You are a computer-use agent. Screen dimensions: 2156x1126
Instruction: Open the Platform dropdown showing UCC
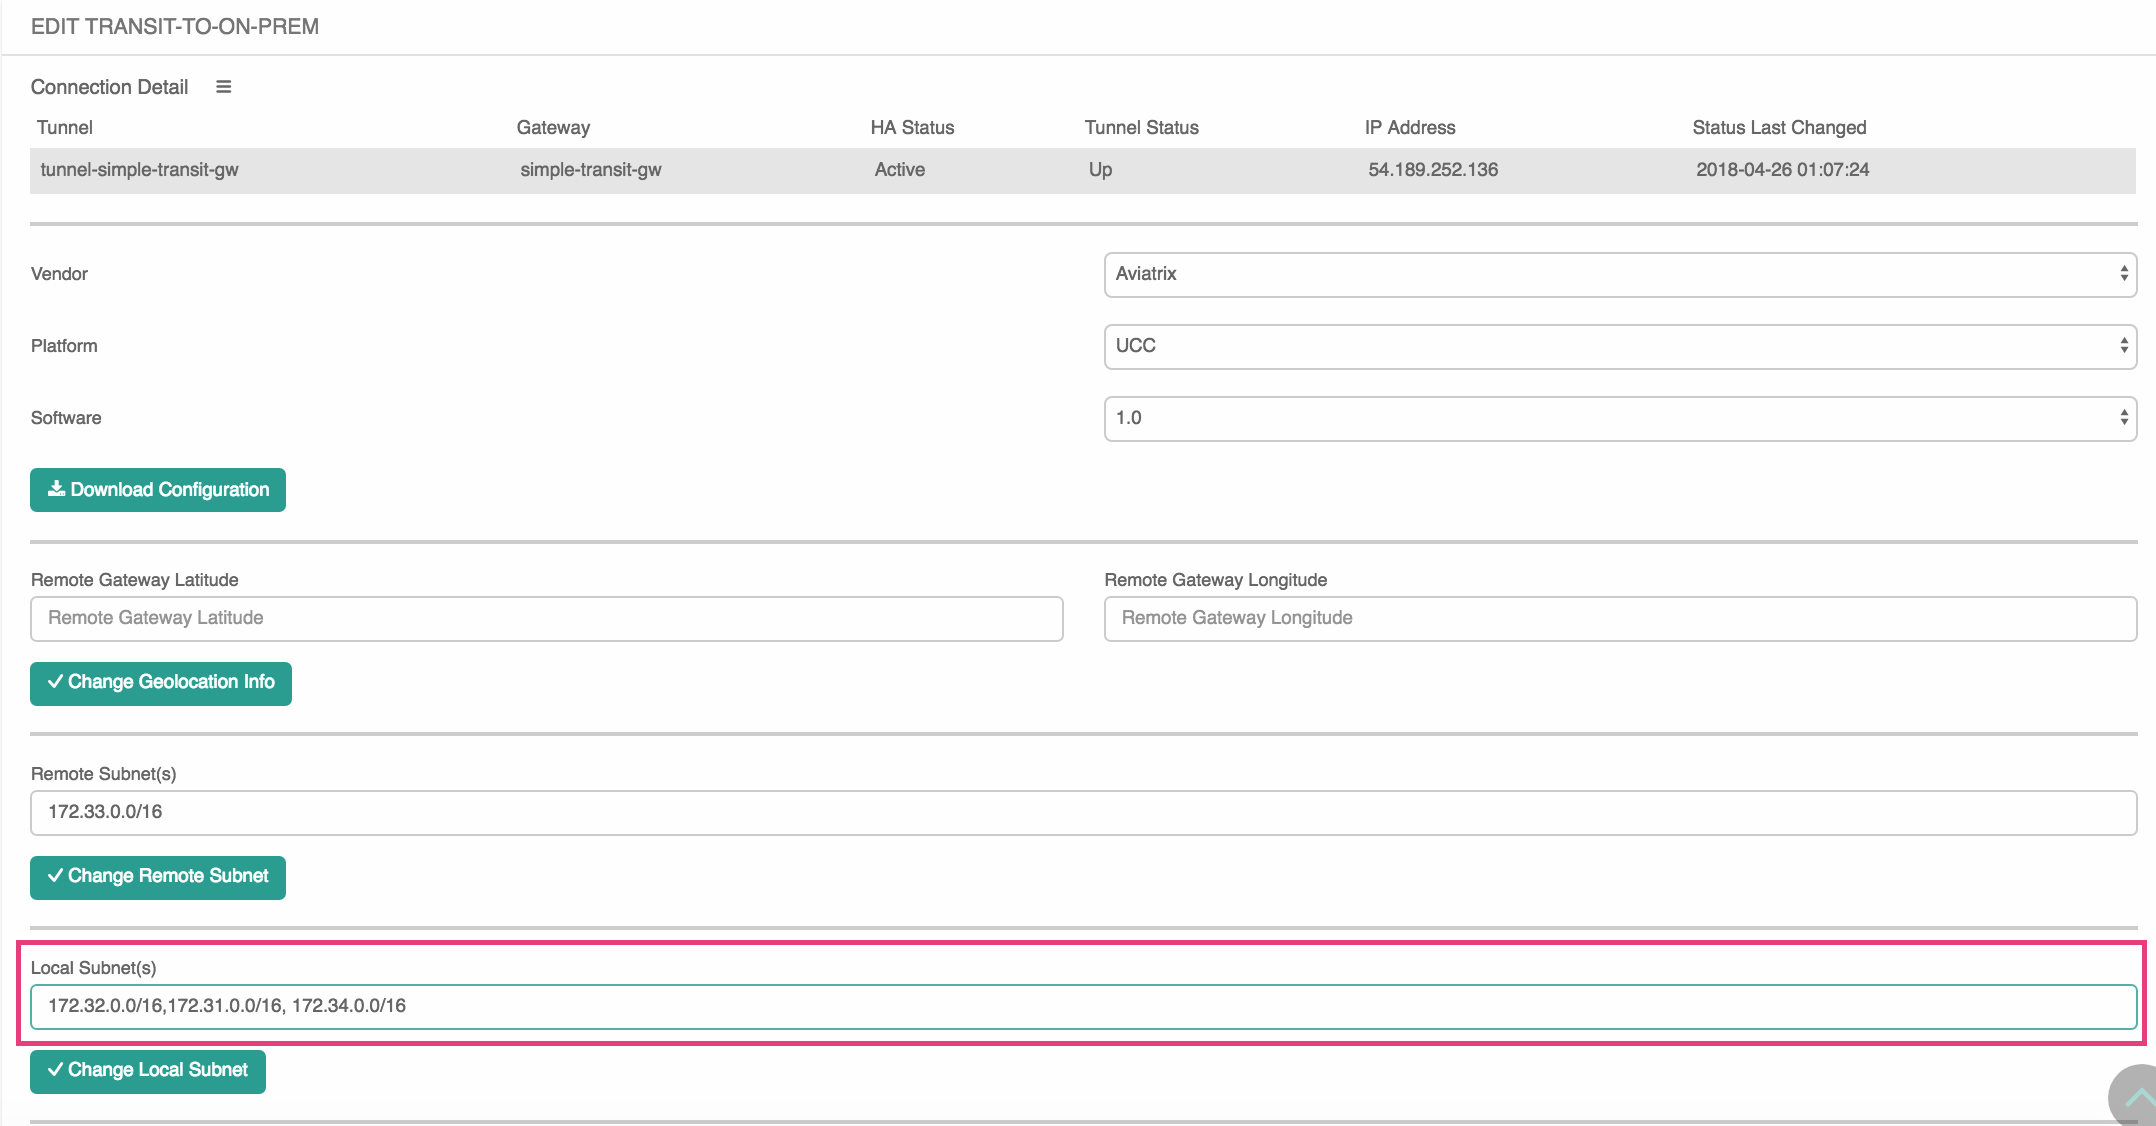pyautogui.click(x=1620, y=346)
